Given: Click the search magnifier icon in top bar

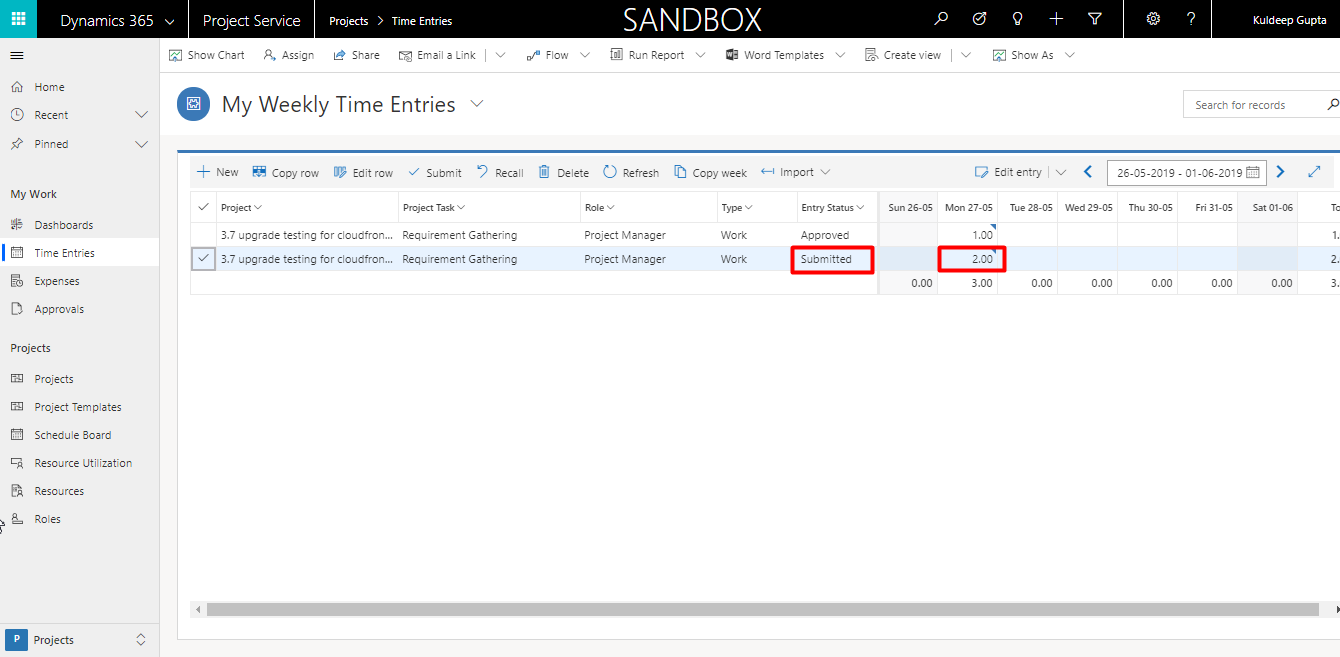Looking at the screenshot, I should click(x=941, y=20).
